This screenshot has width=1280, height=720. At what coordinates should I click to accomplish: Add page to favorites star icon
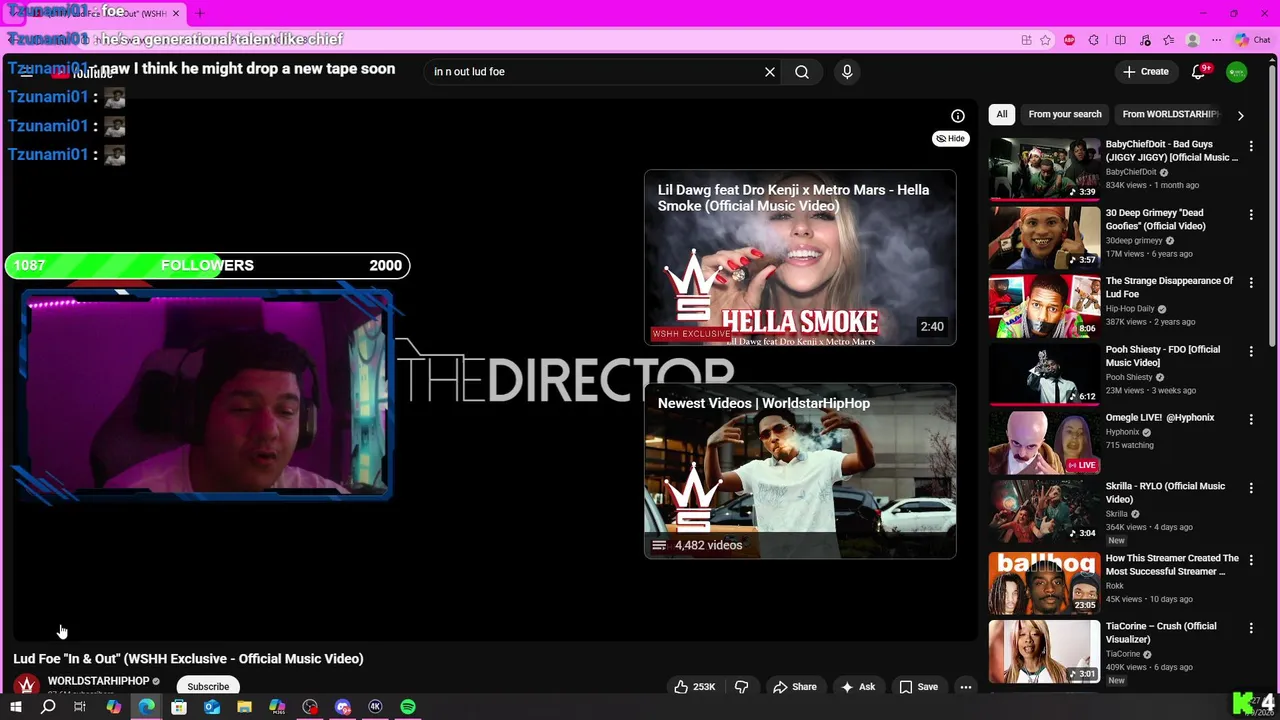[x=1045, y=40]
